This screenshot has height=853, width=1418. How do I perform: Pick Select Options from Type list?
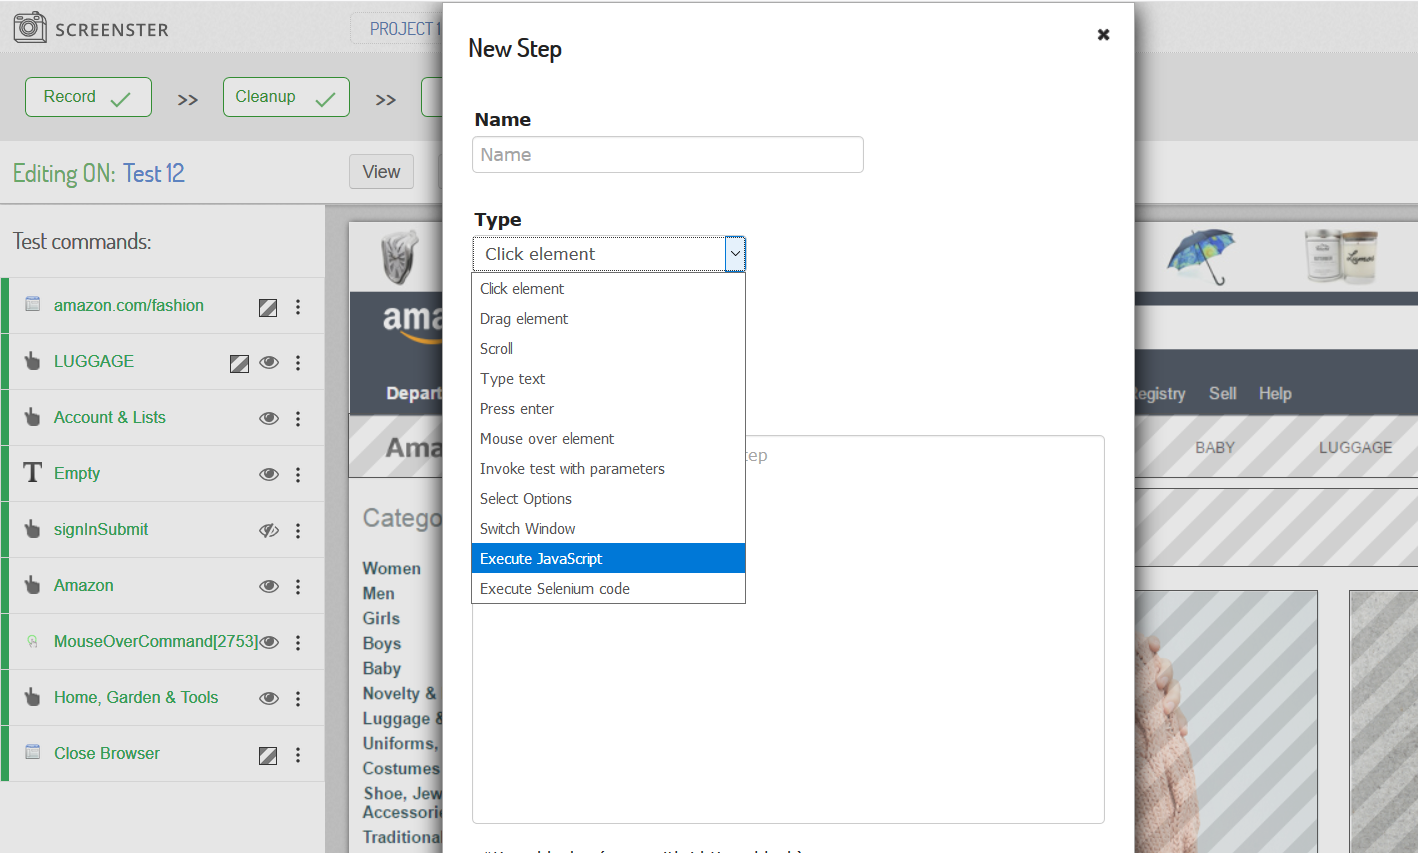(608, 498)
